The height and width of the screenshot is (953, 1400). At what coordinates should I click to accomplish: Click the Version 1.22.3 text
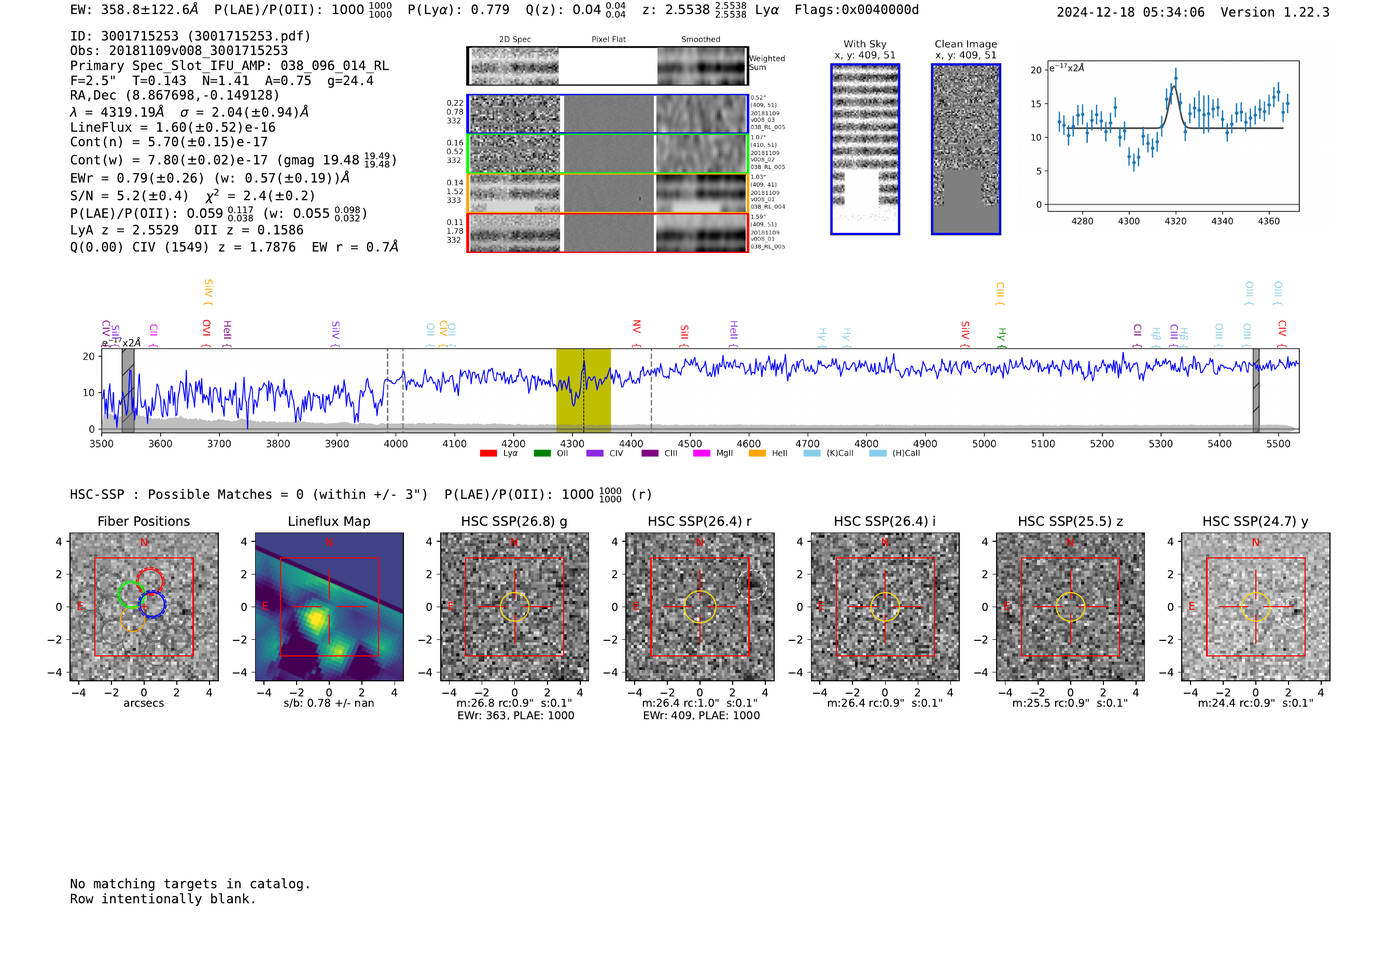click(1275, 12)
